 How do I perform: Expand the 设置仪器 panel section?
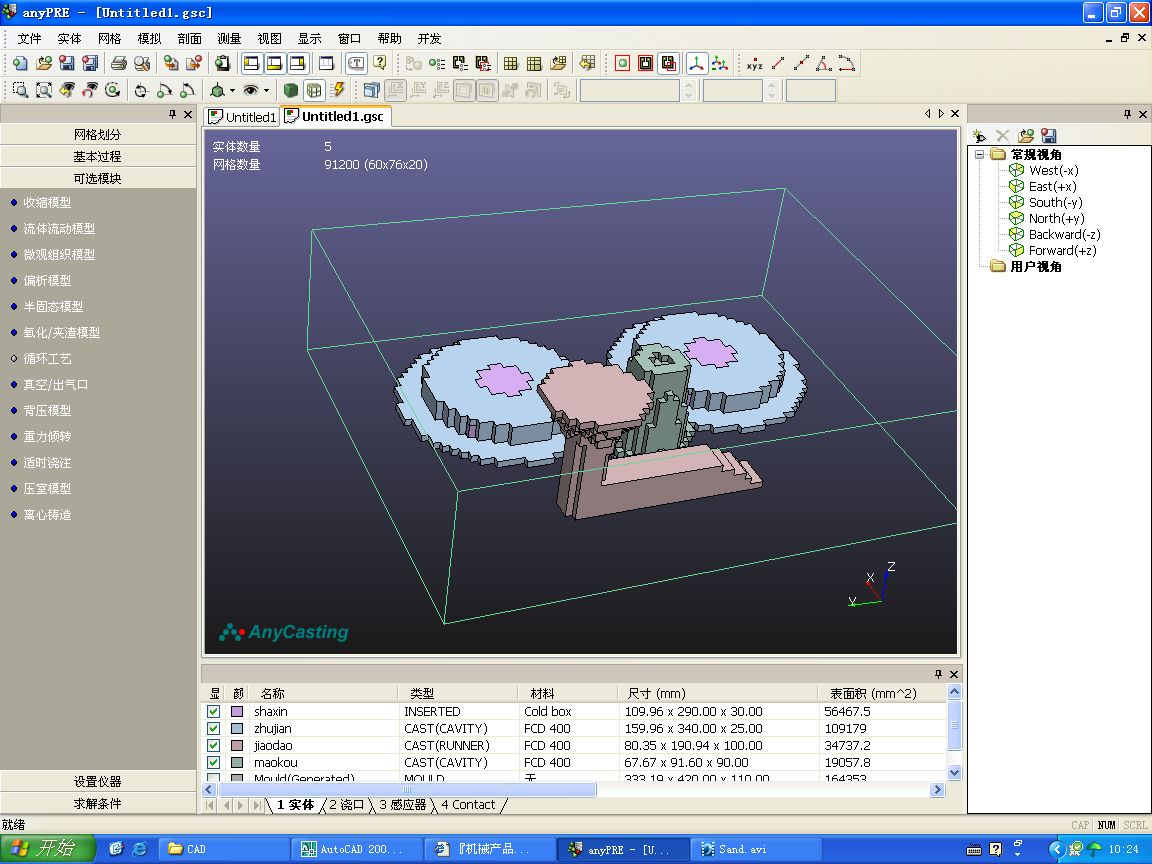tap(98, 782)
